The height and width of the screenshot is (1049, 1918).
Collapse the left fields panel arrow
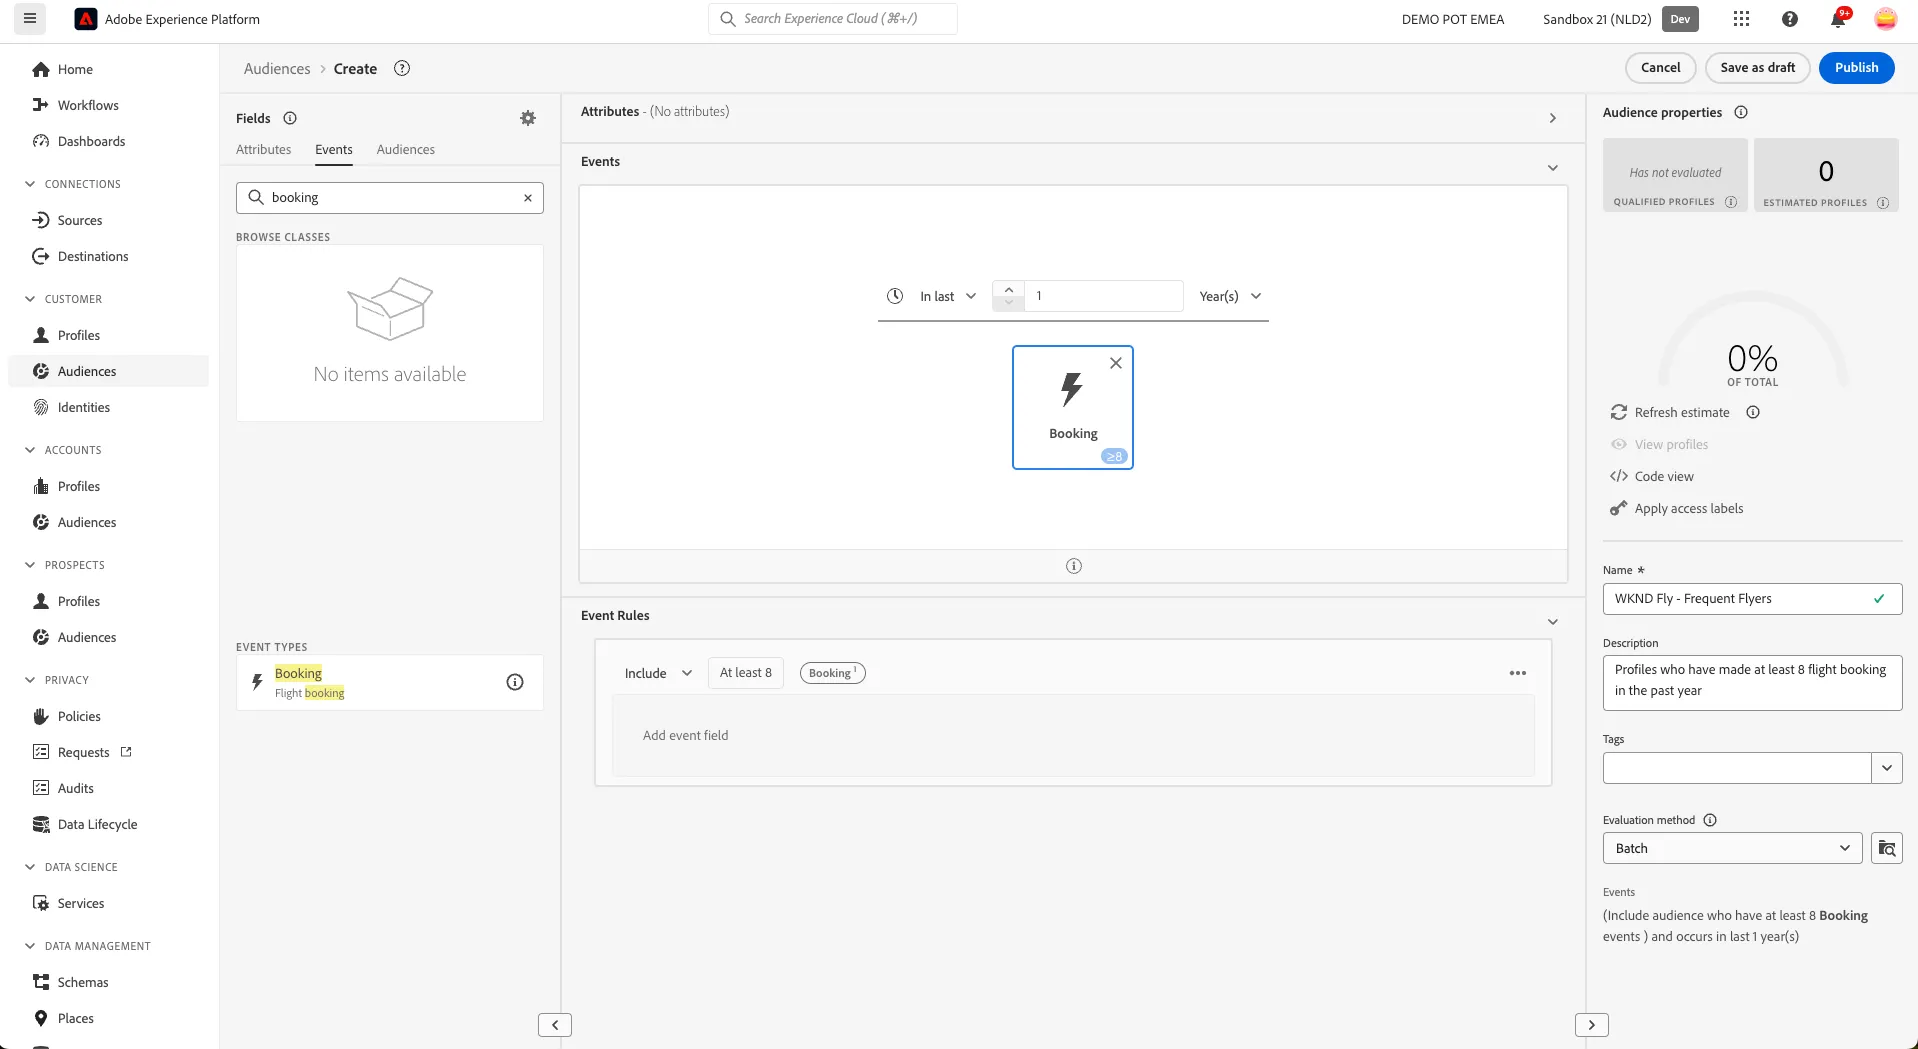(x=555, y=1025)
